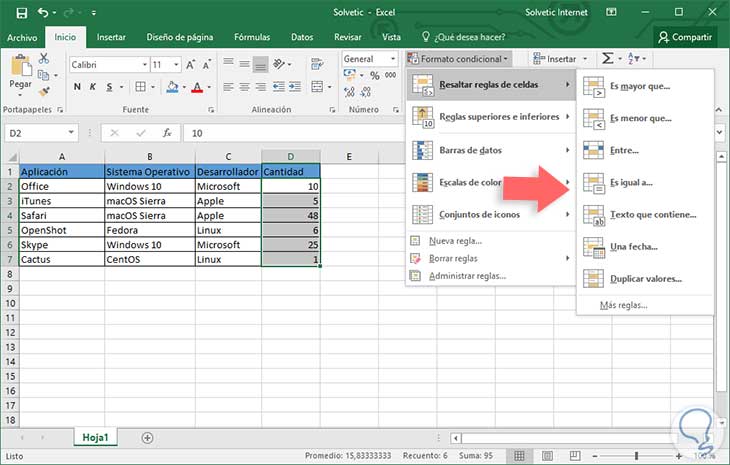Increase font size with larger A icon
Screen dimensions: 730x465
190,65
